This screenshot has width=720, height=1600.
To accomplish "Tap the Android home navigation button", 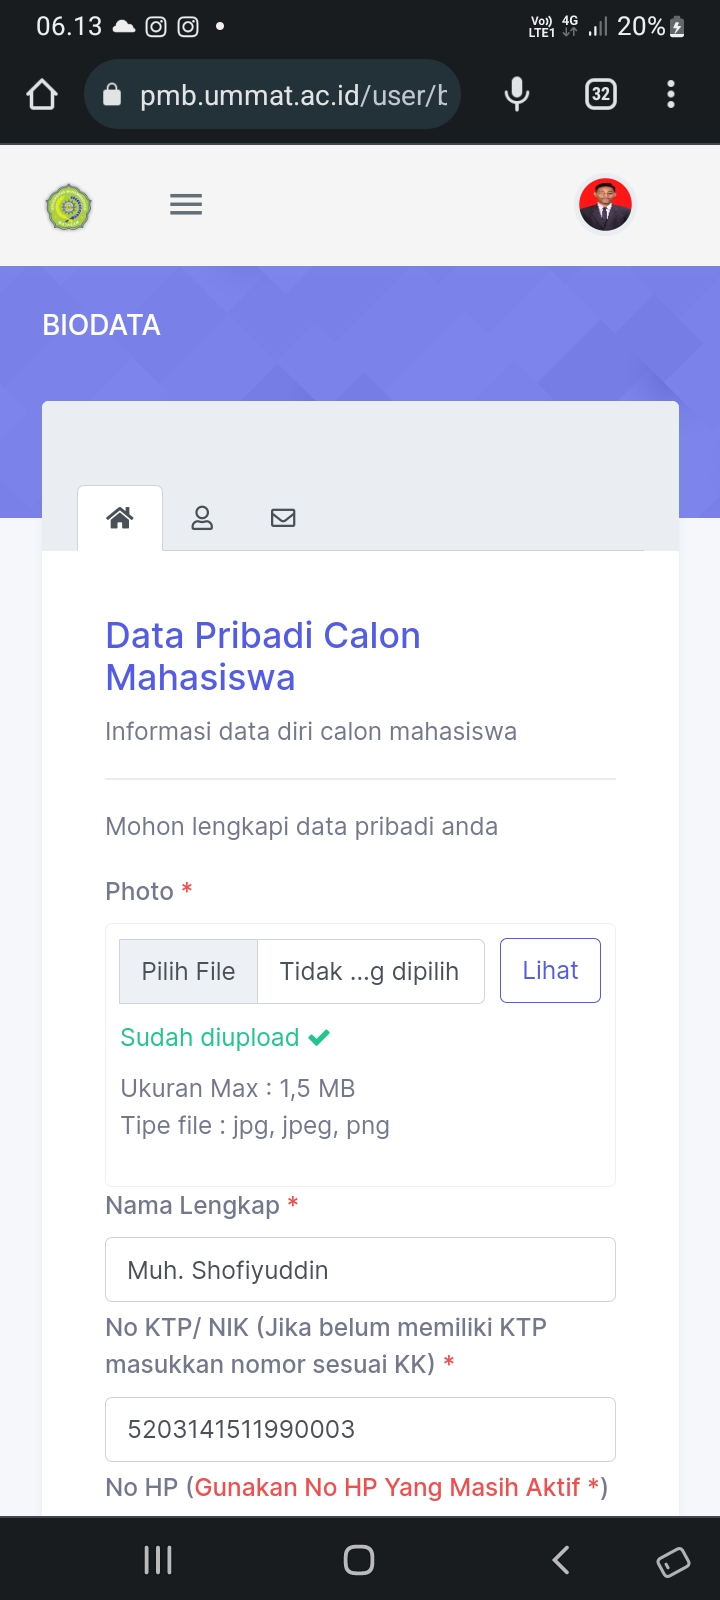I will tap(359, 1560).
